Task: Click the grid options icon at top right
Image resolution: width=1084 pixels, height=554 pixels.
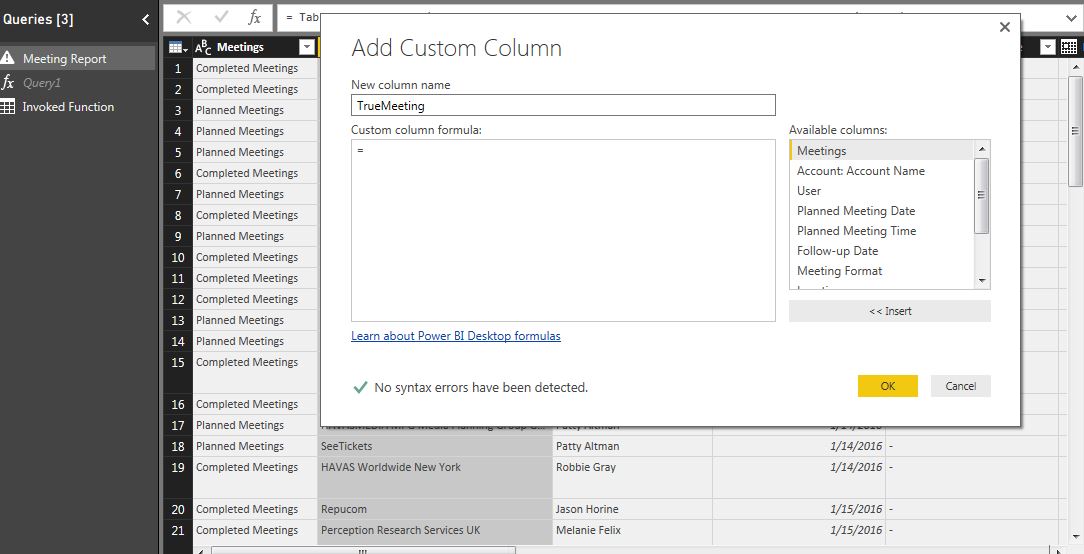Action: point(1069,47)
